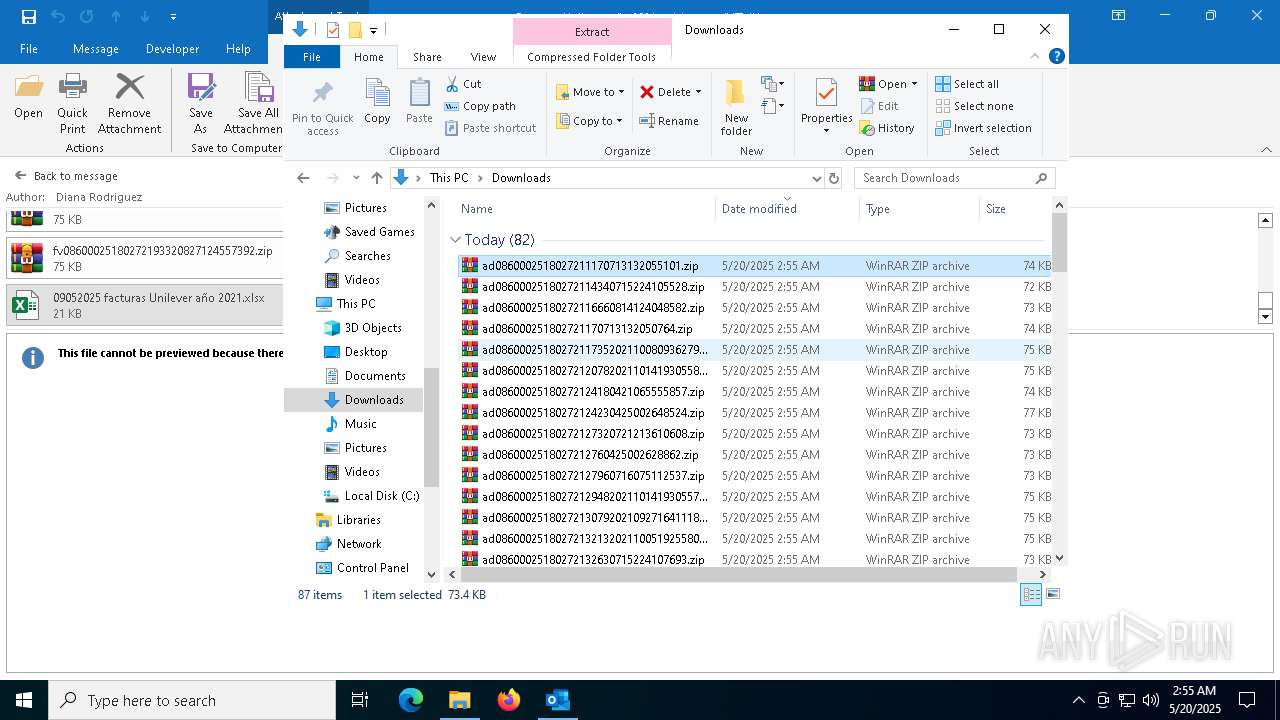
Task: Switch to details view layout
Action: pos(1030,594)
